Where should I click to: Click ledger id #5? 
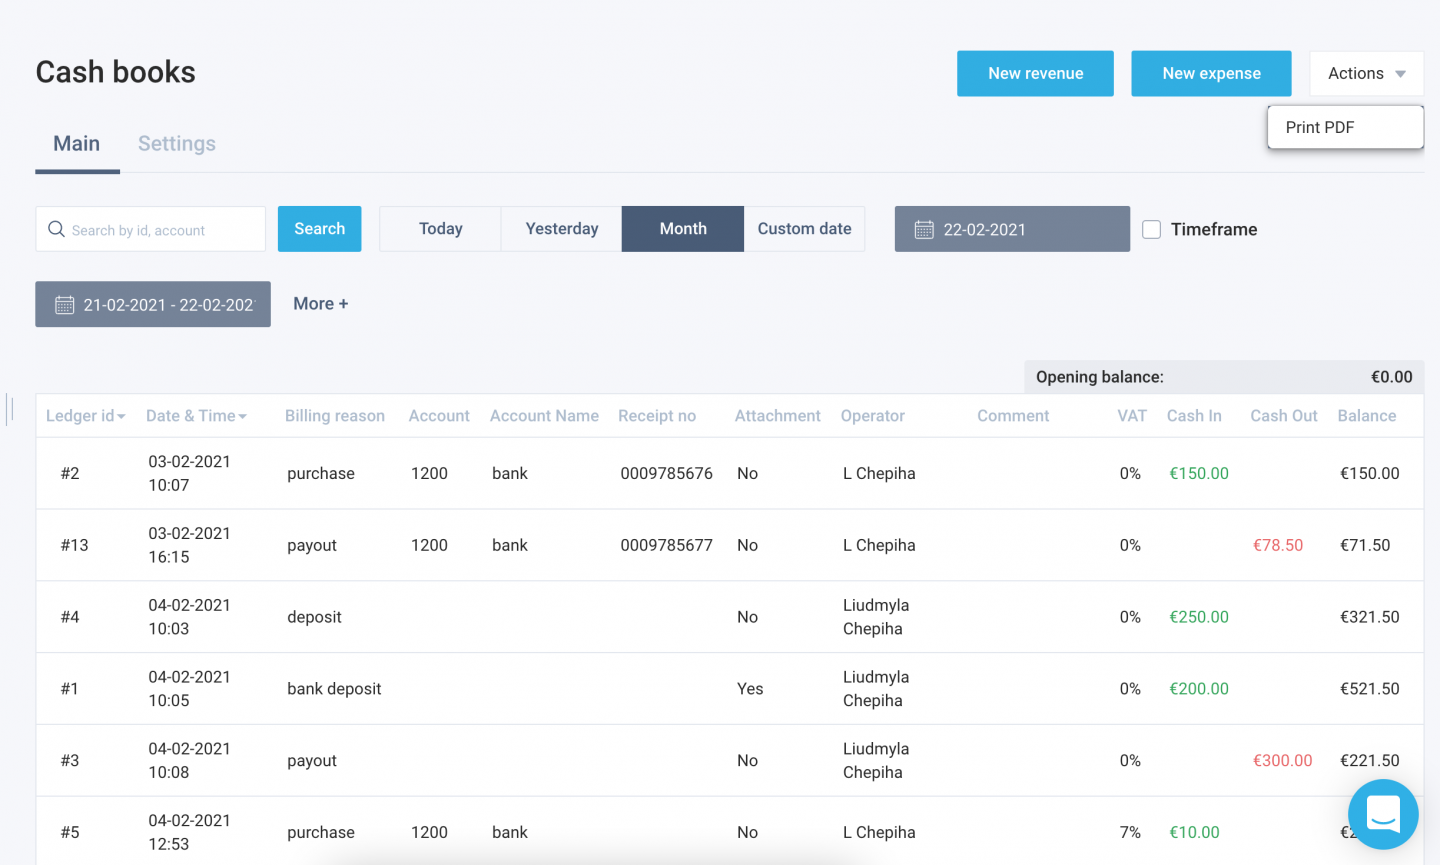pos(70,833)
